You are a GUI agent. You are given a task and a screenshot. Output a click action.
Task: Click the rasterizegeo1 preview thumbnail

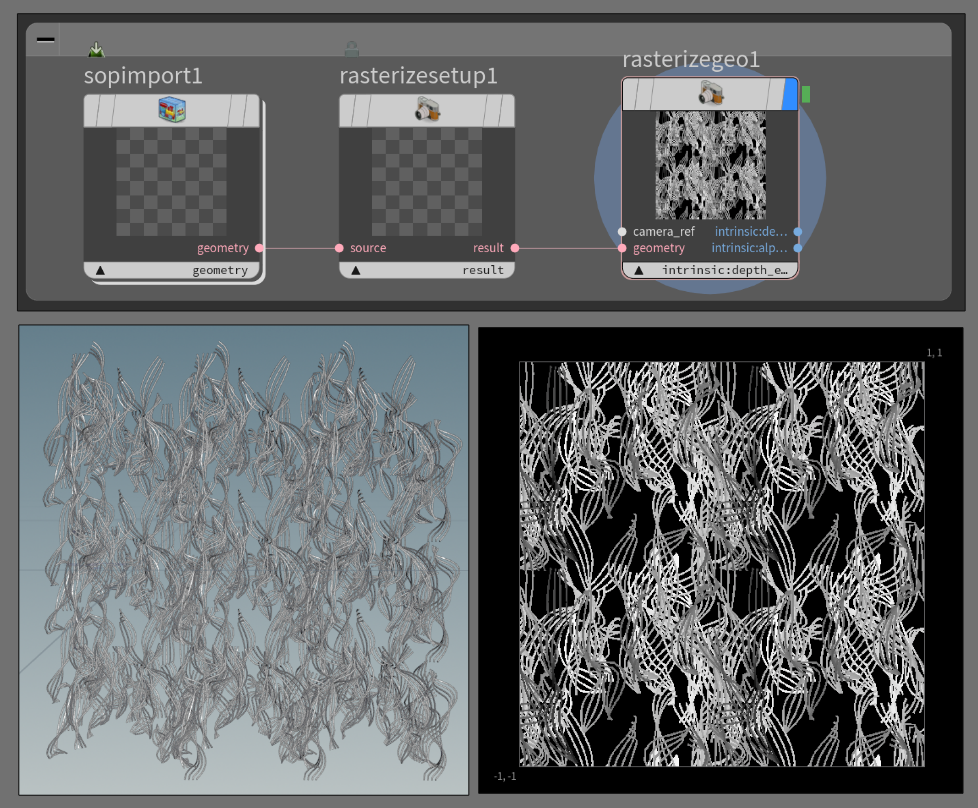710,165
